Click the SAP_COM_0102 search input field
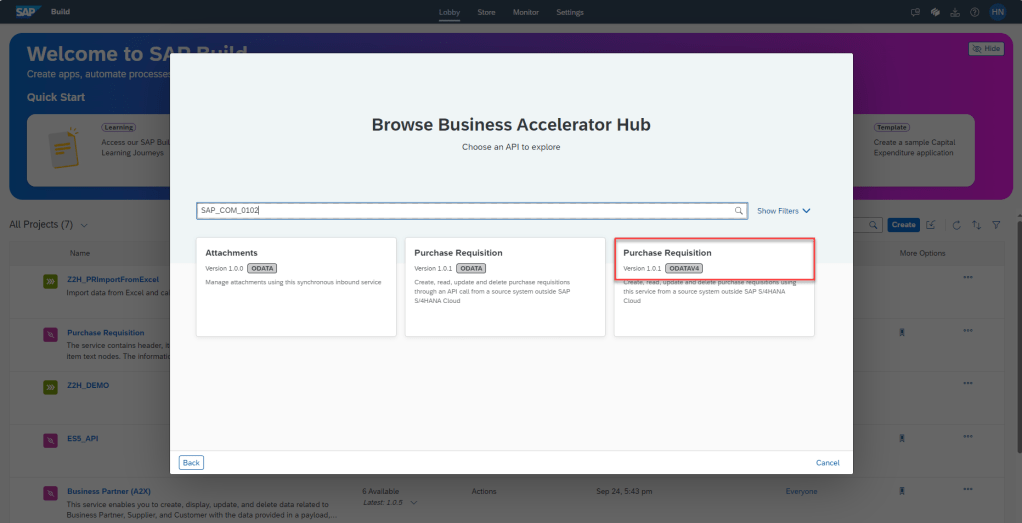Viewport: 1022px width, 523px height. [x=465, y=211]
